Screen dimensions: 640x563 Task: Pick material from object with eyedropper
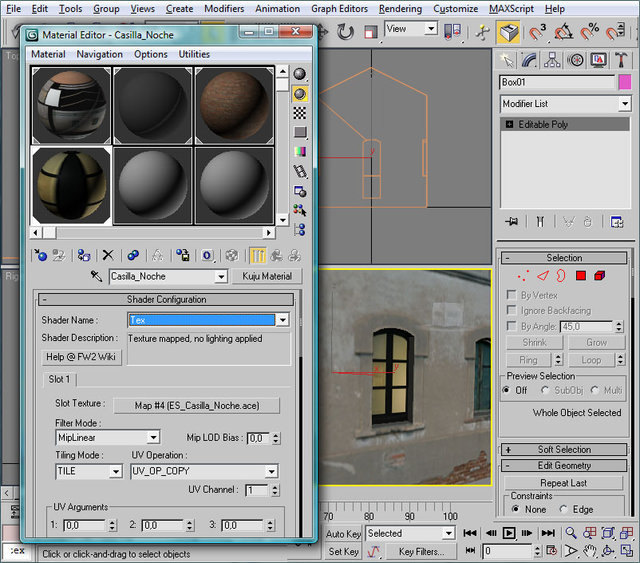point(97,276)
